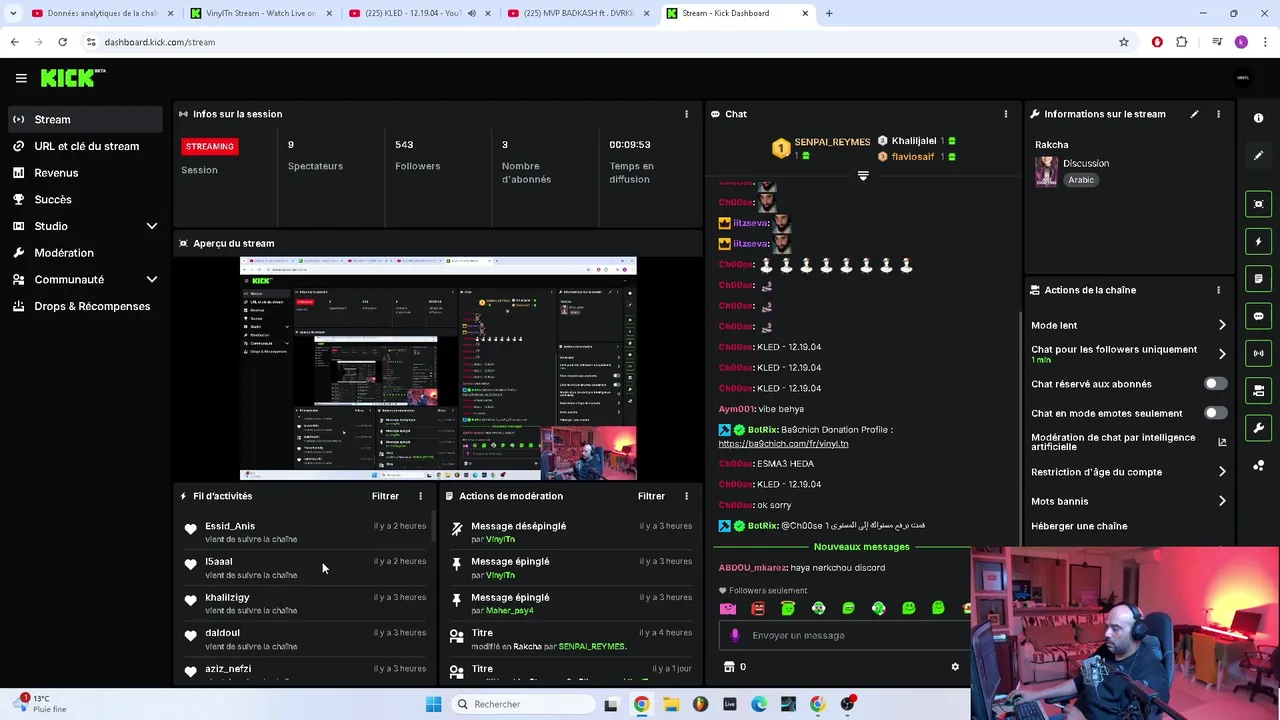Open Actions de la chaîne options menu

pyautogui.click(x=1218, y=290)
